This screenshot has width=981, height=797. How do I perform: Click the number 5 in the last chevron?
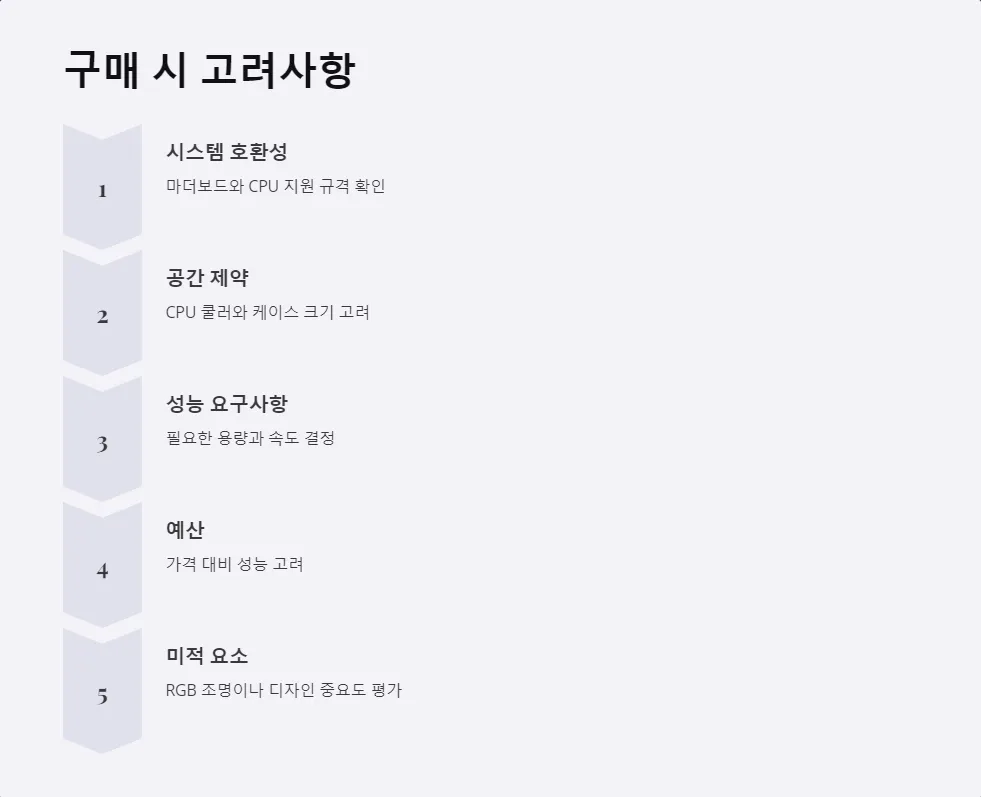pos(103,696)
